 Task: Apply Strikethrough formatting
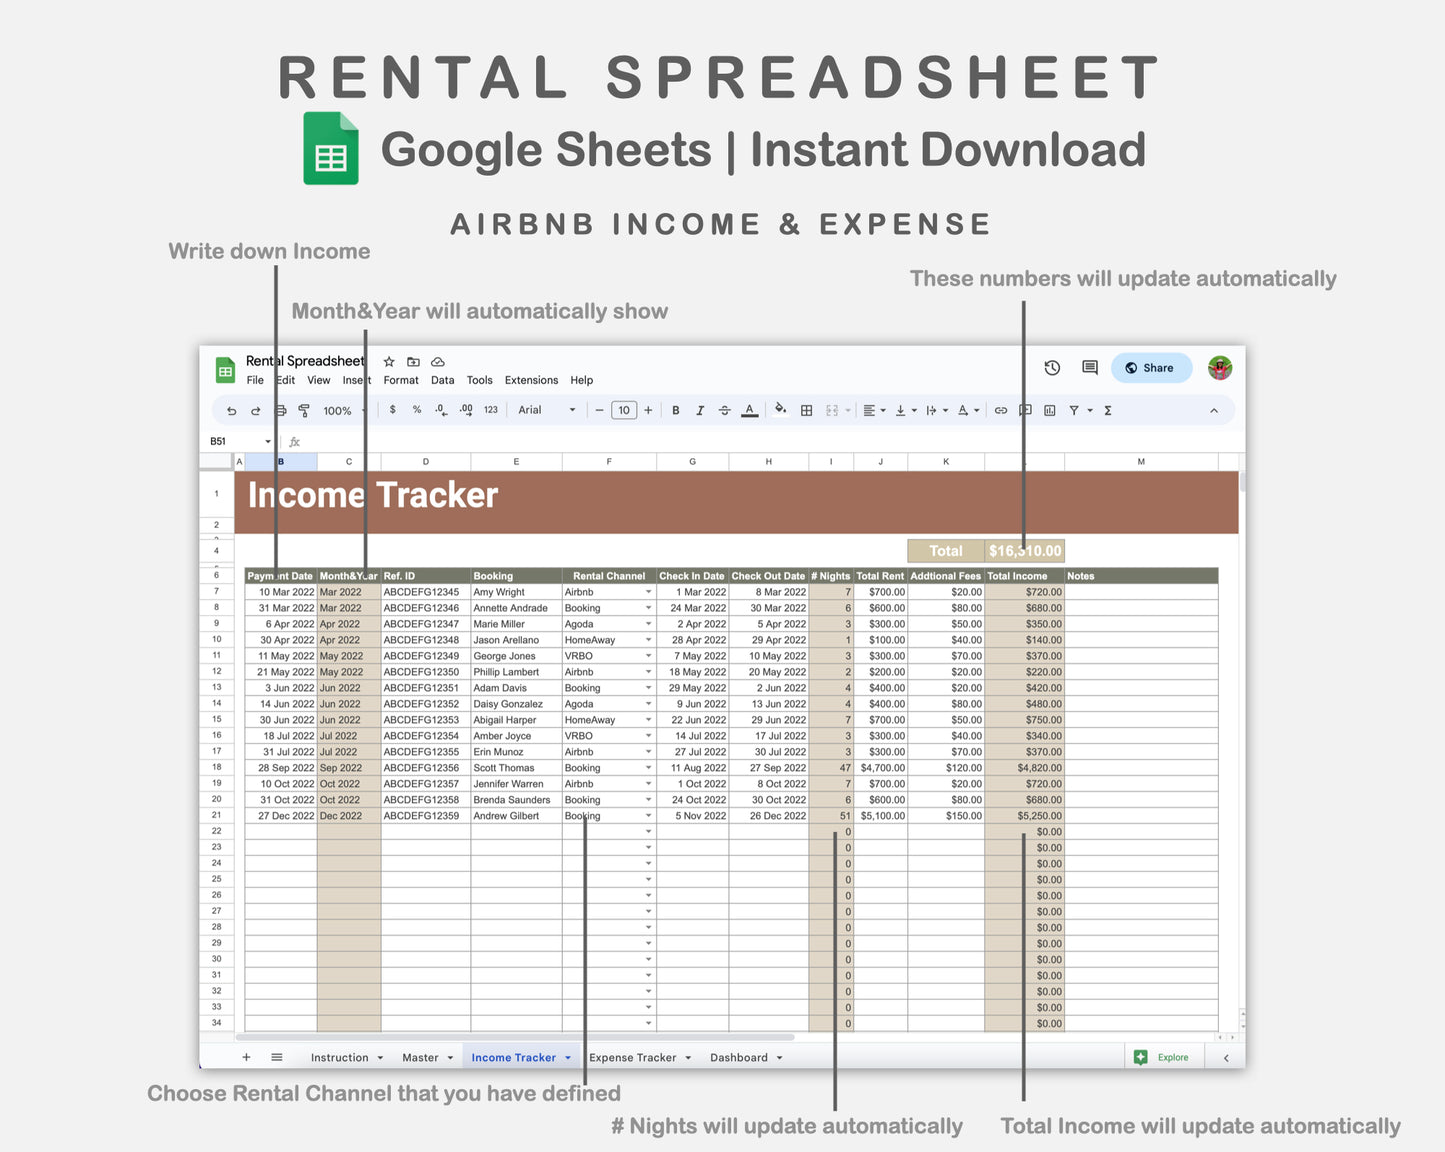[725, 410]
